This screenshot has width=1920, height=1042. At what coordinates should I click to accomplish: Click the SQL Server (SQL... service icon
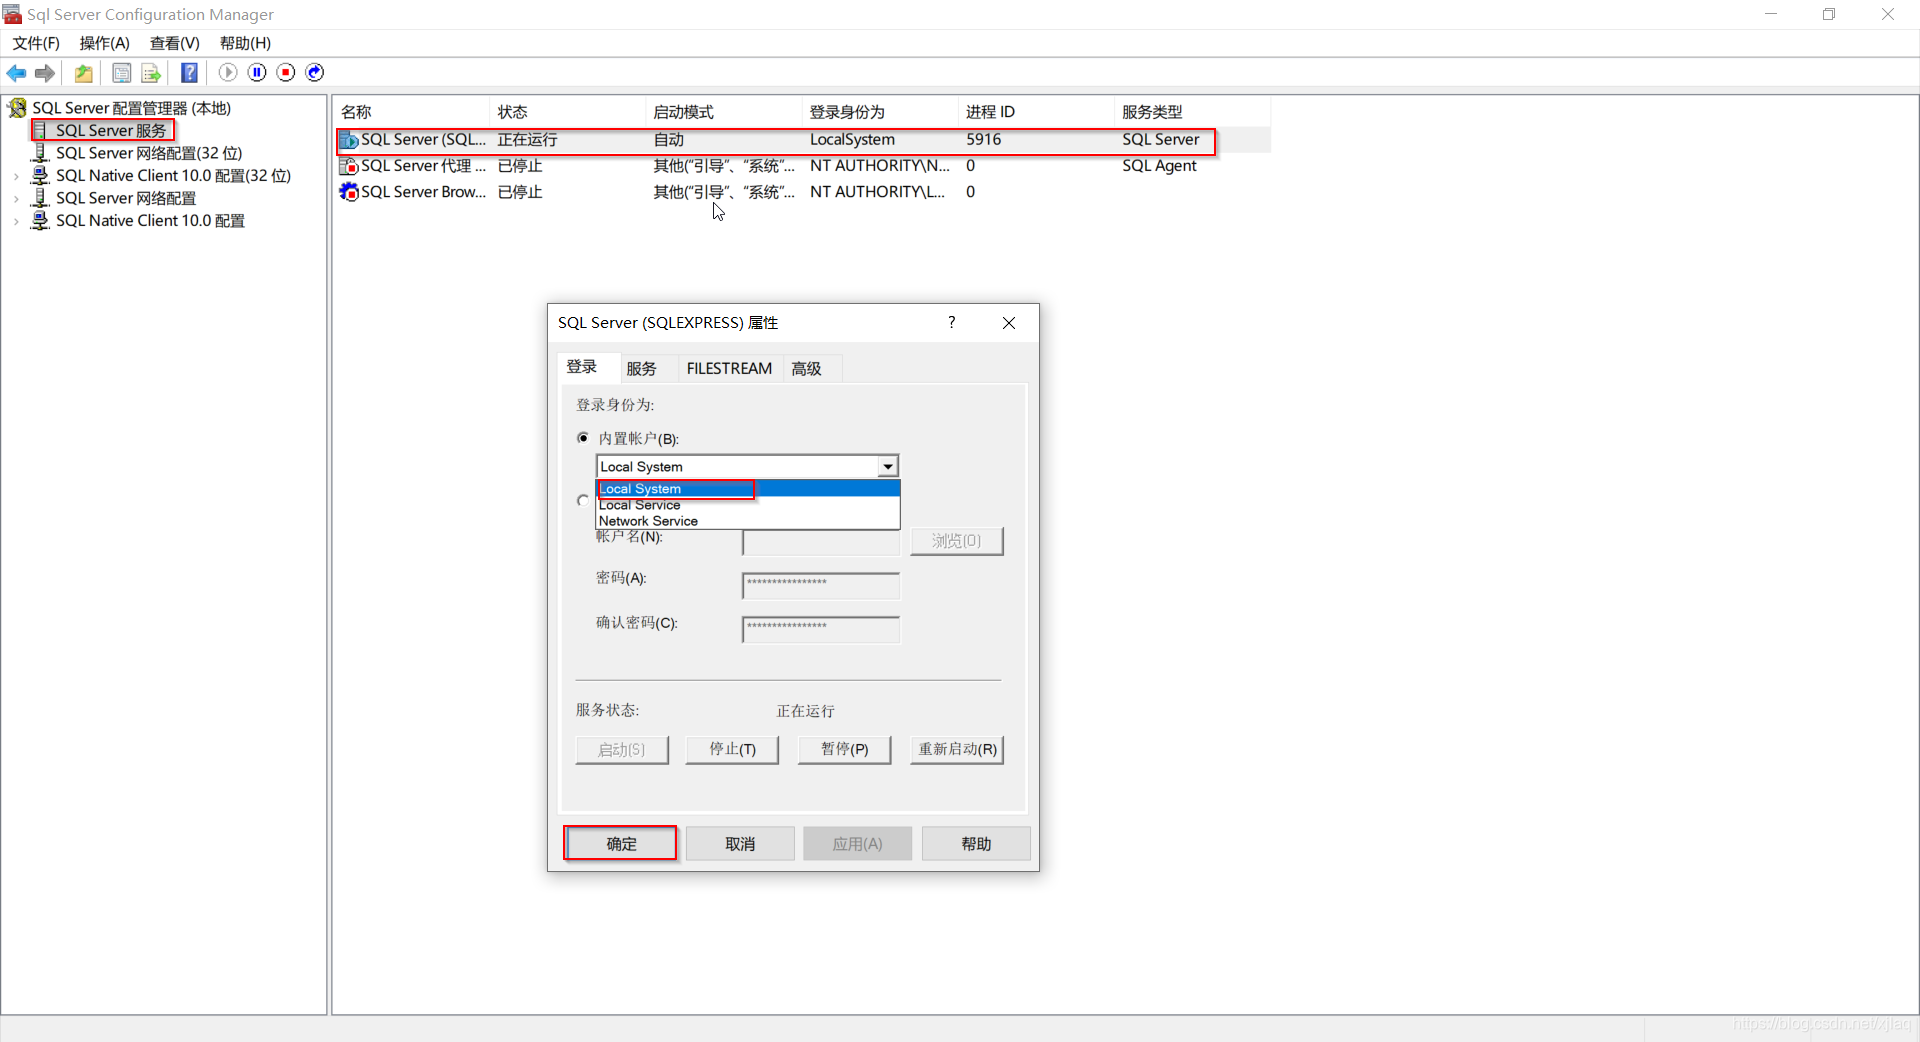click(349, 140)
